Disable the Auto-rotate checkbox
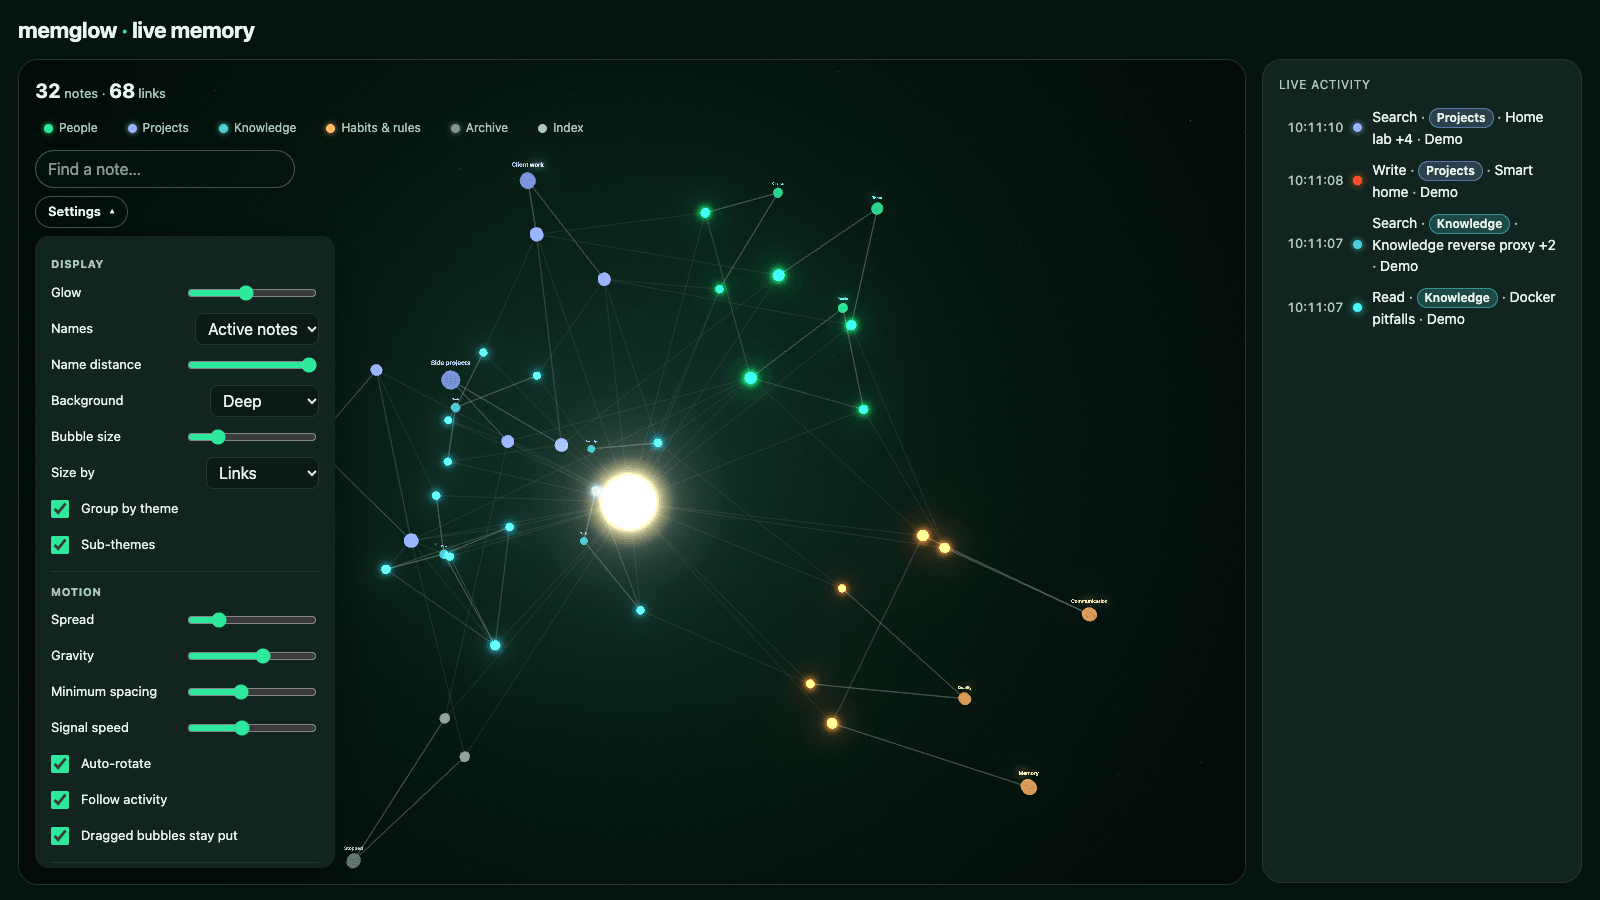Screen dimensions: 1600x900 (60, 764)
